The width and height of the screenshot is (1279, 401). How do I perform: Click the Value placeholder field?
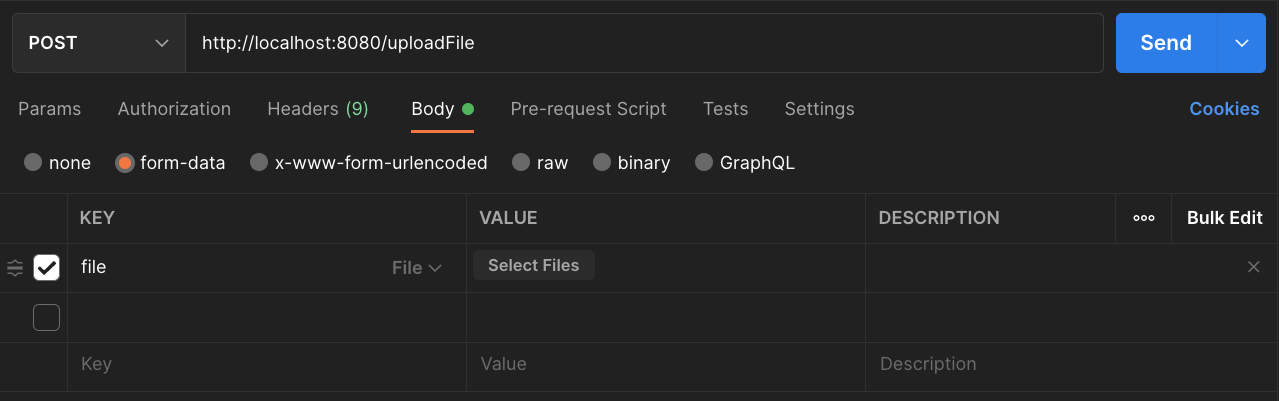[665, 365]
